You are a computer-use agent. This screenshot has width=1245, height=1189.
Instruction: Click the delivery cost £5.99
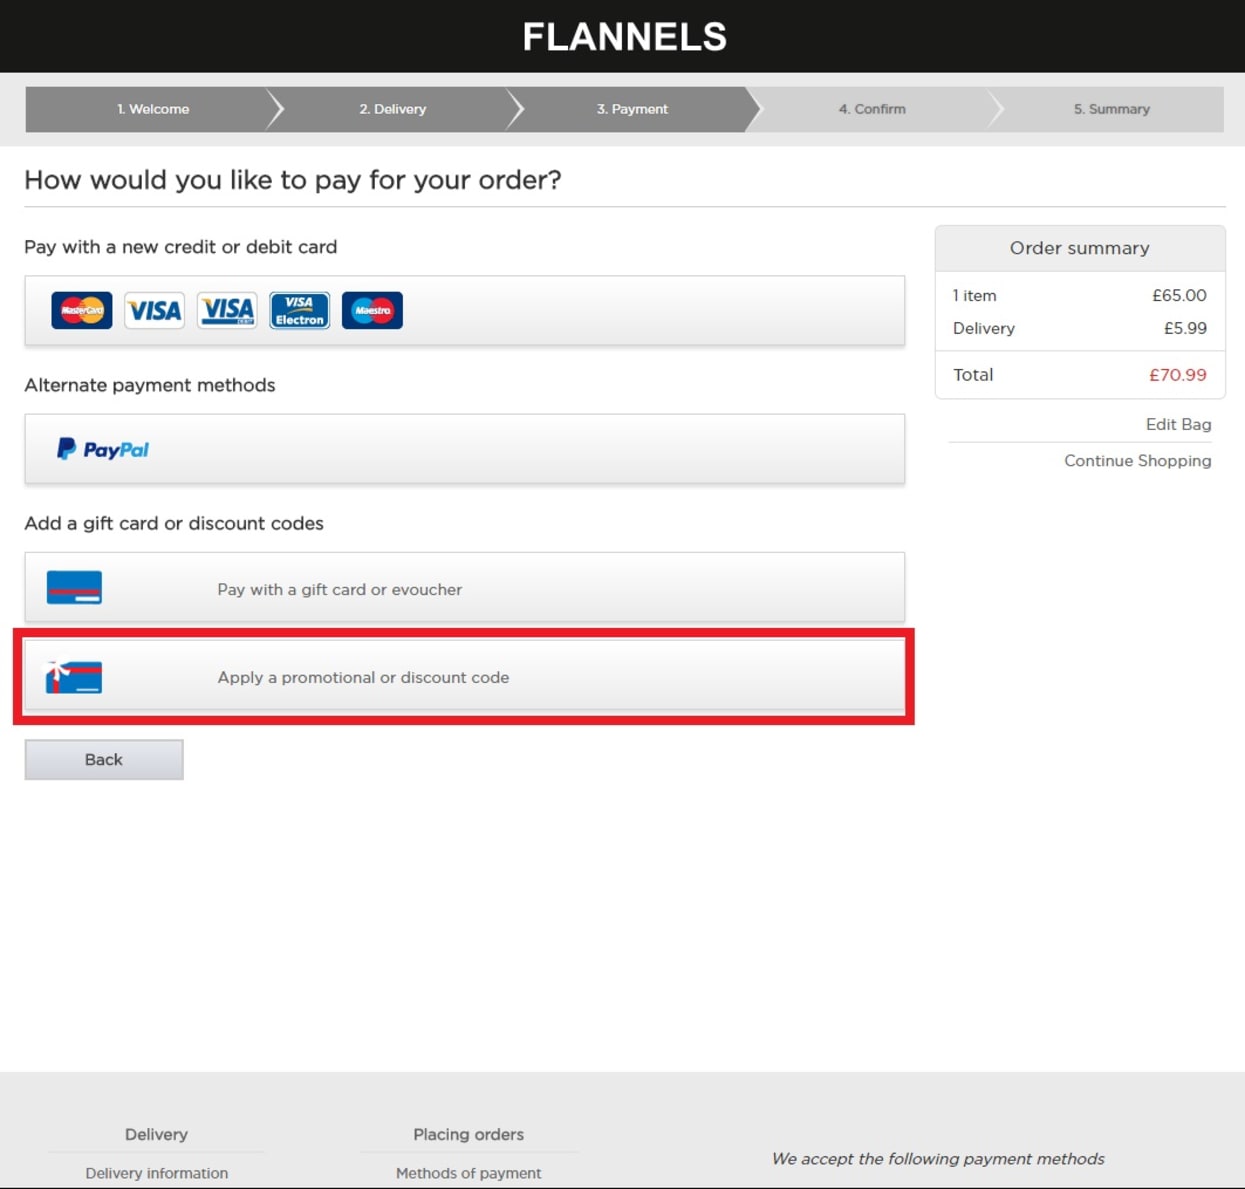[1185, 328]
